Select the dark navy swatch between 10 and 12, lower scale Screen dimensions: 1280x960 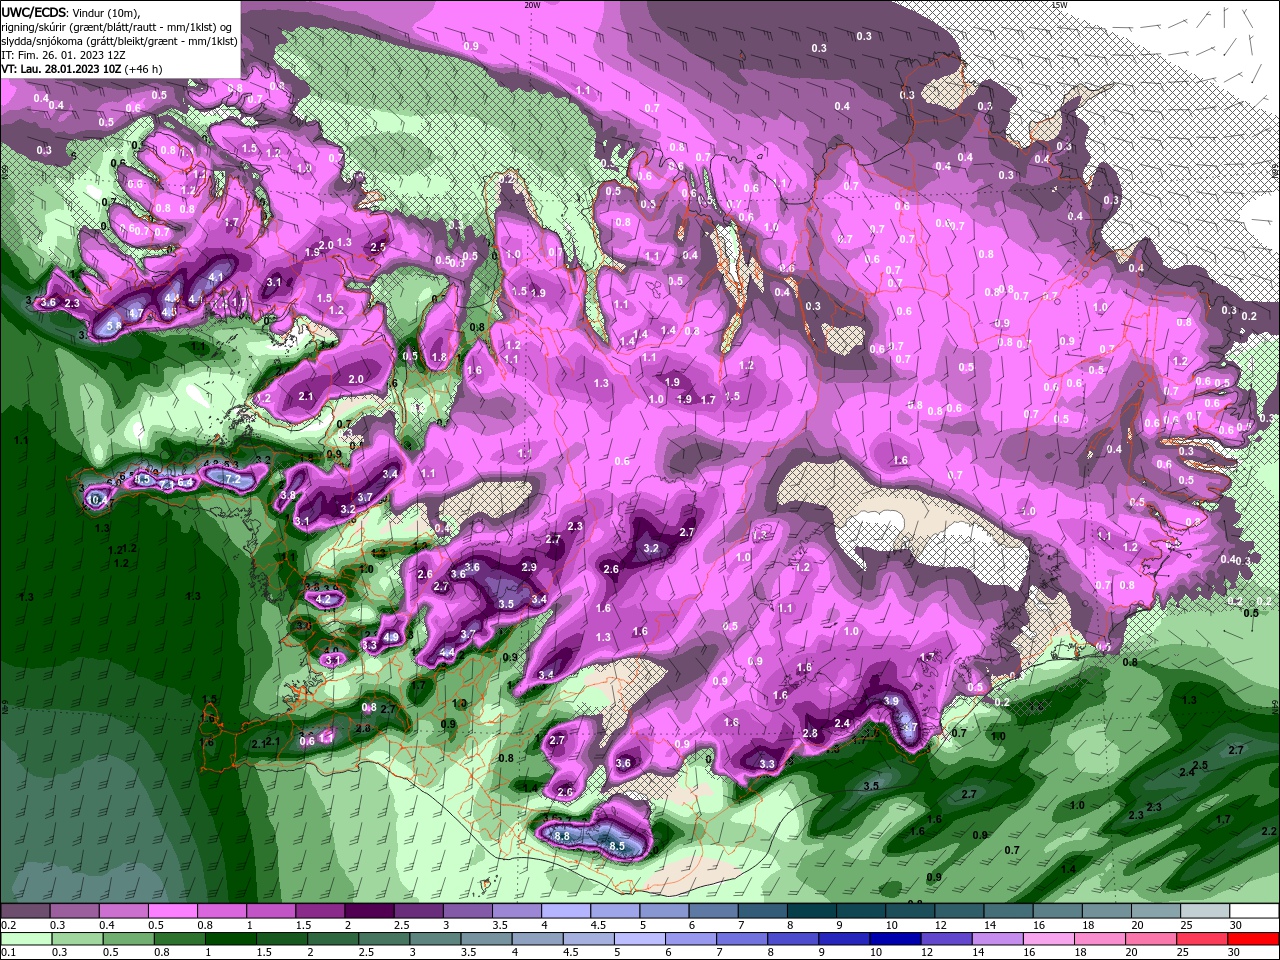[893, 939]
